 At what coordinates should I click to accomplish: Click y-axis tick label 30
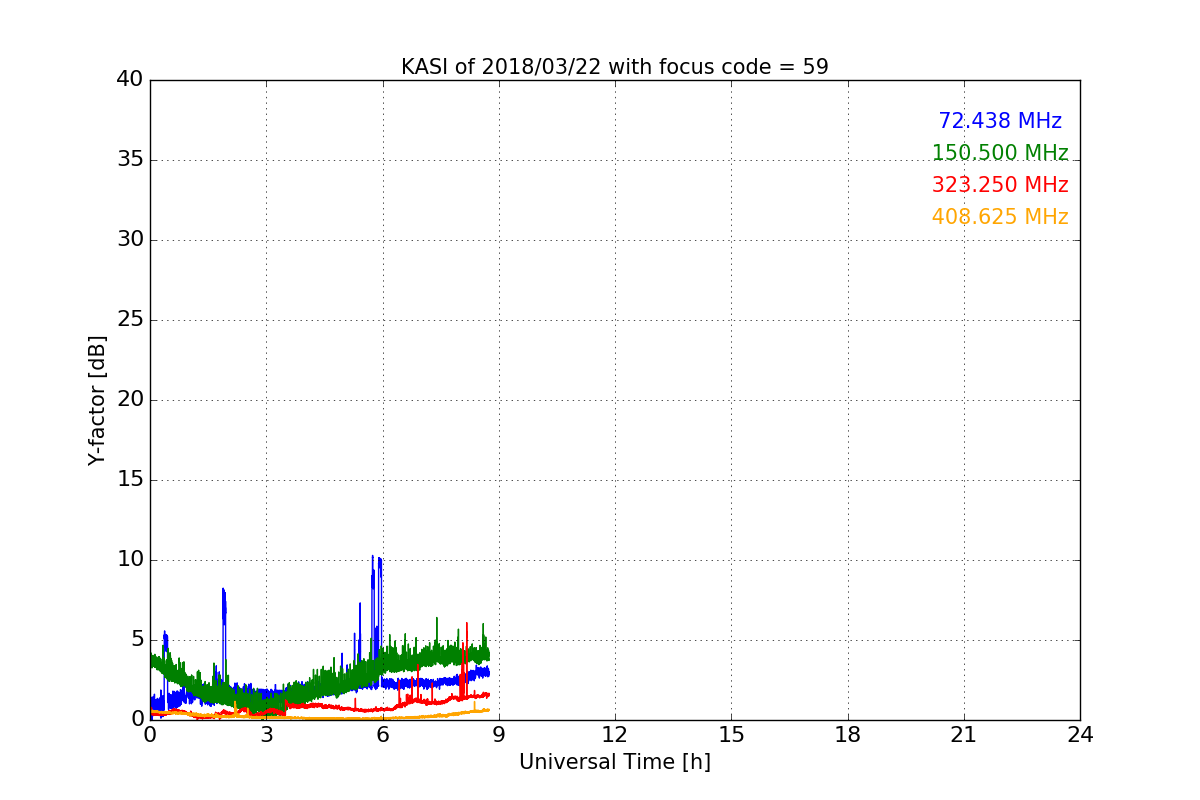(x=130, y=240)
